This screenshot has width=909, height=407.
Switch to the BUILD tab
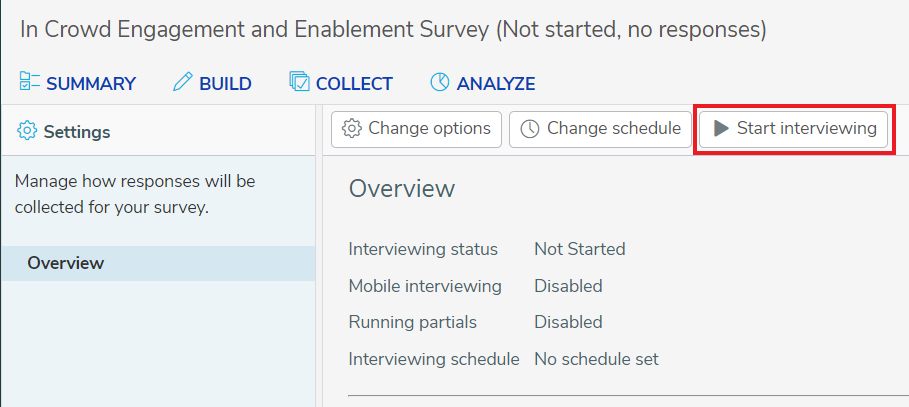(x=212, y=83)
